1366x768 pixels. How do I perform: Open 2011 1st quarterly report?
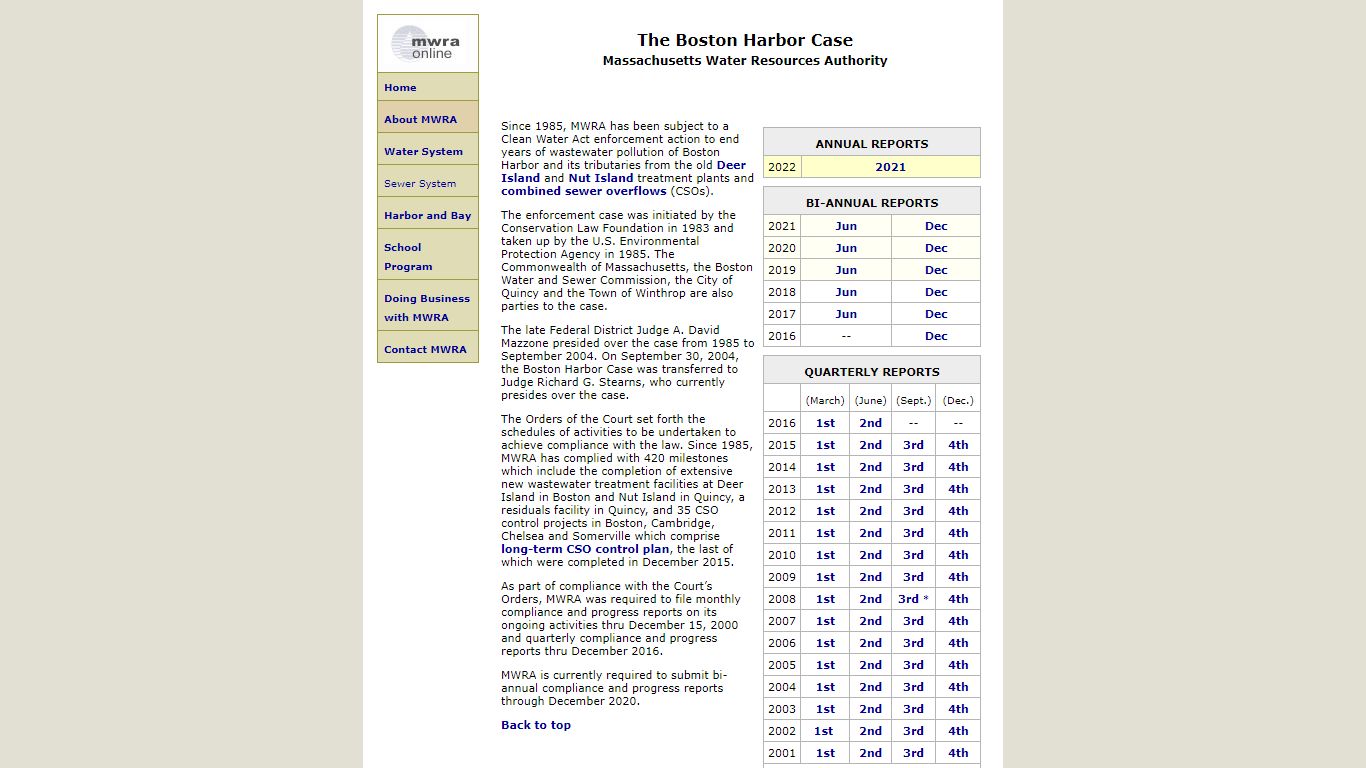point(825,533)
